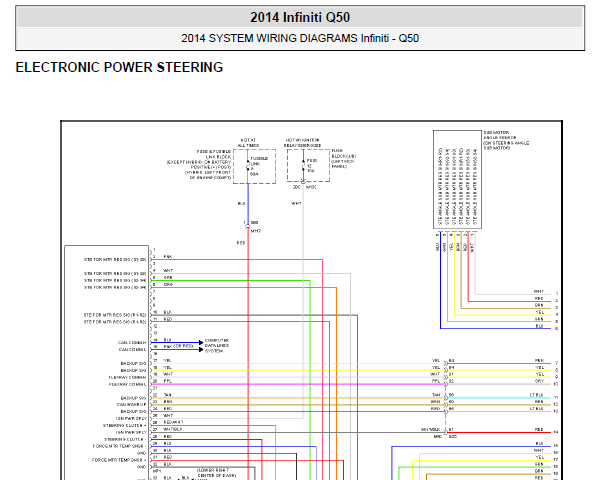Select the "SUB MOTOR ANGLE SENSOR" component label

(506, 140)
